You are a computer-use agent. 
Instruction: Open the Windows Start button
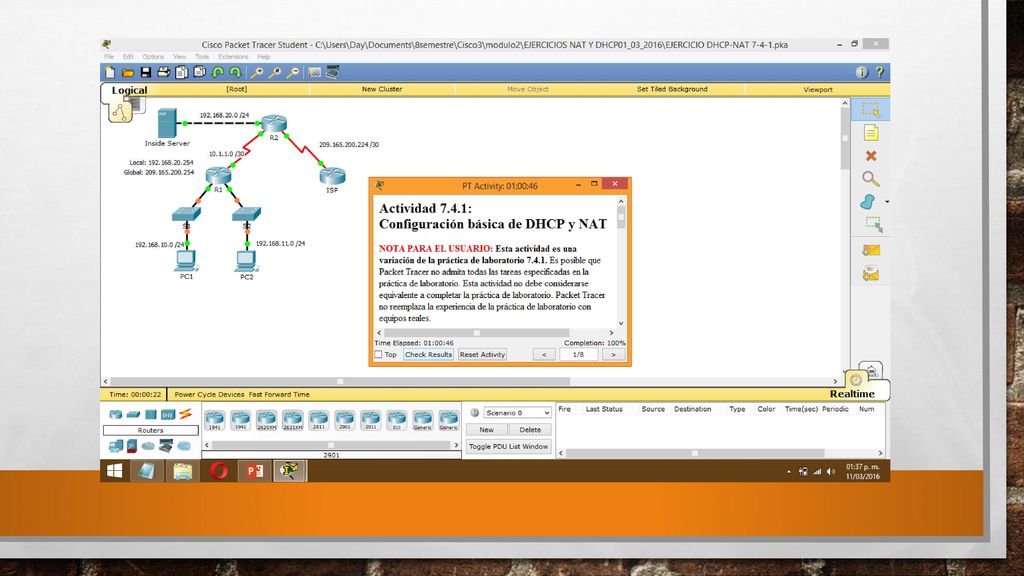(x=115, y=471)
